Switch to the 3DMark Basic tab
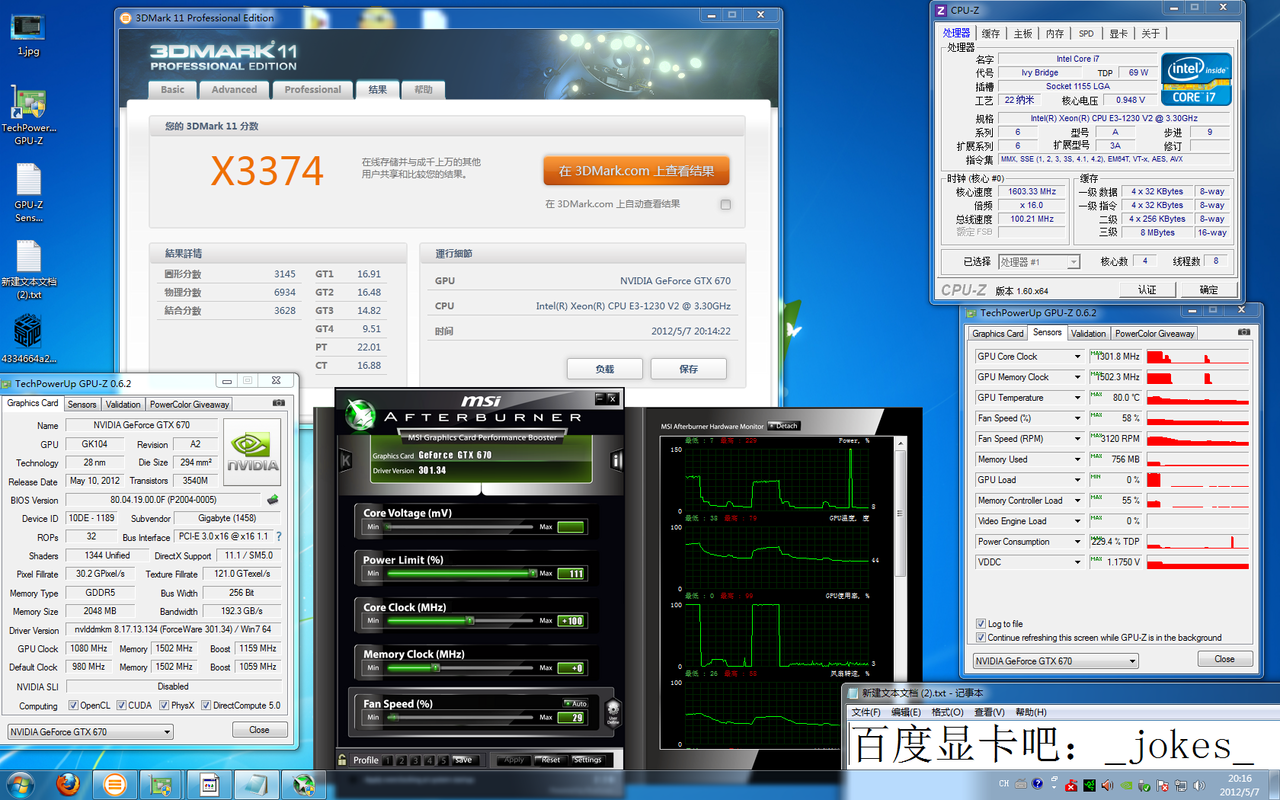Image resolution: width=1280 pixels, height=800 pixels. pyautogui.click(x=173, y=89)
